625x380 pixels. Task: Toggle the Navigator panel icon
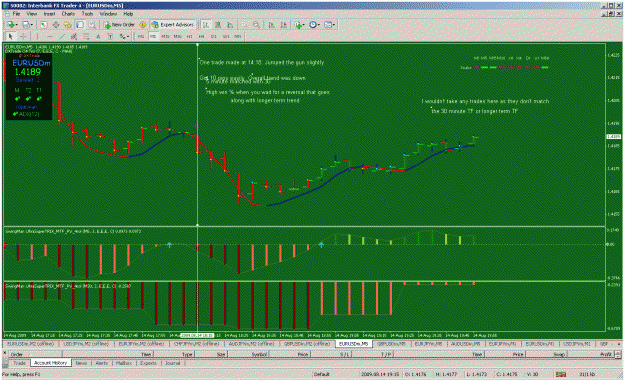point(68,25)
